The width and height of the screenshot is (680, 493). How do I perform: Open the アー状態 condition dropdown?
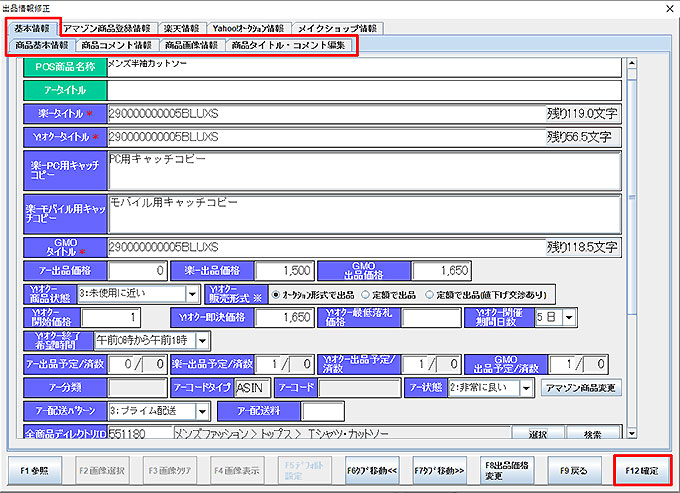(526, 387)
